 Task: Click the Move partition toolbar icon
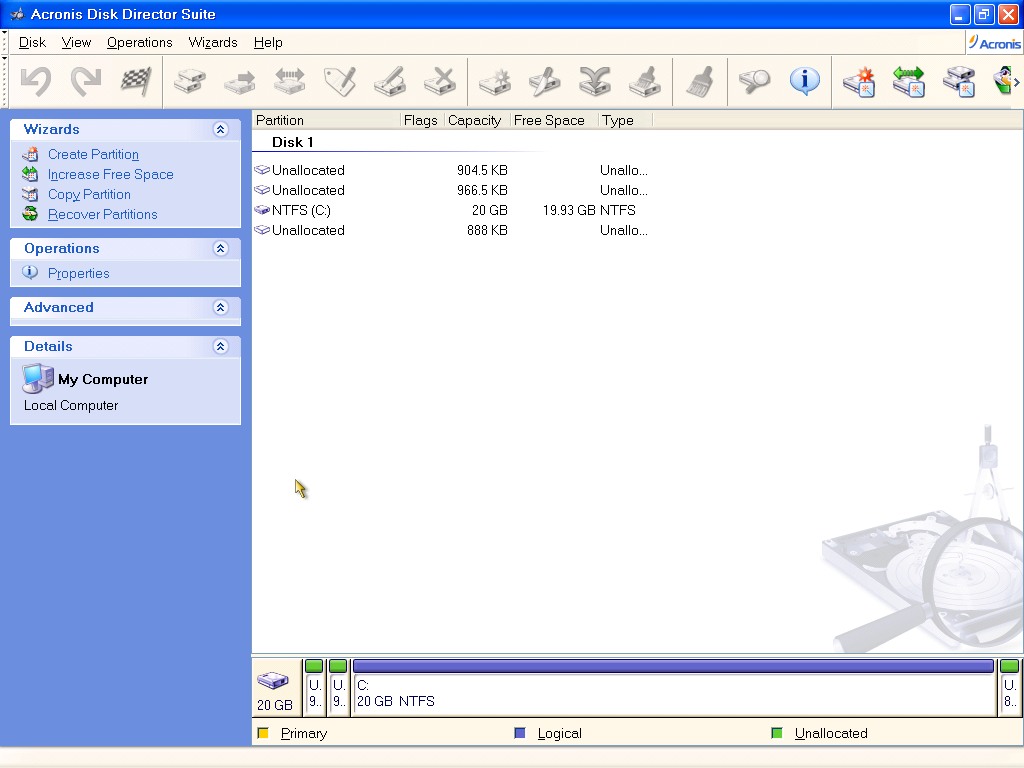(240, 82)
